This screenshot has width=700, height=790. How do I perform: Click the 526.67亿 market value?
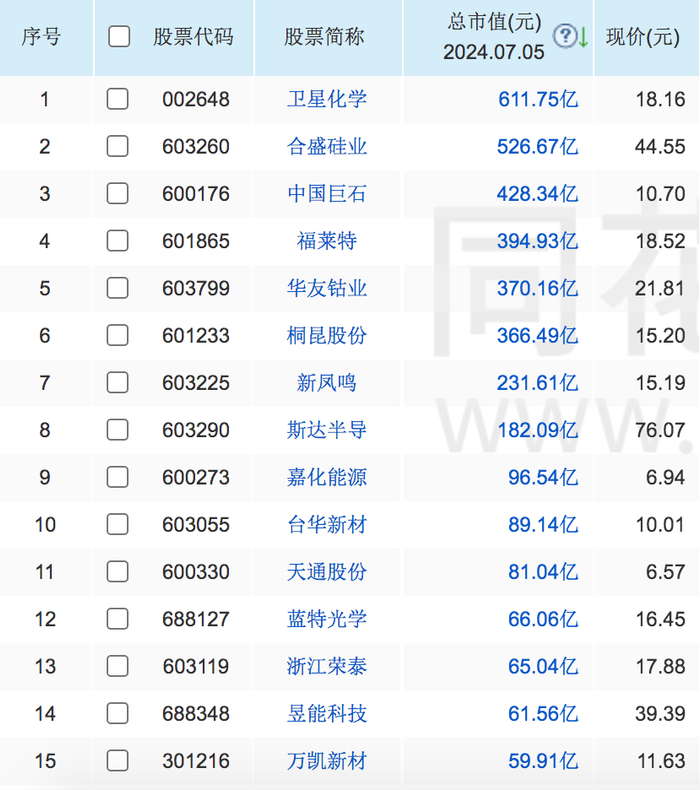click(x=537, y=146)
